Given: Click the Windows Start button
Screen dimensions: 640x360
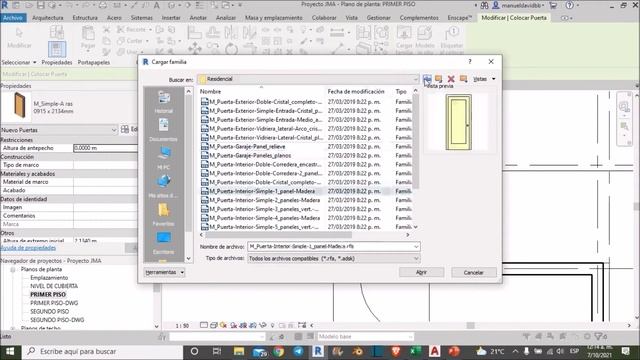Looking at the screenshot, I should [x=10, y=351].
